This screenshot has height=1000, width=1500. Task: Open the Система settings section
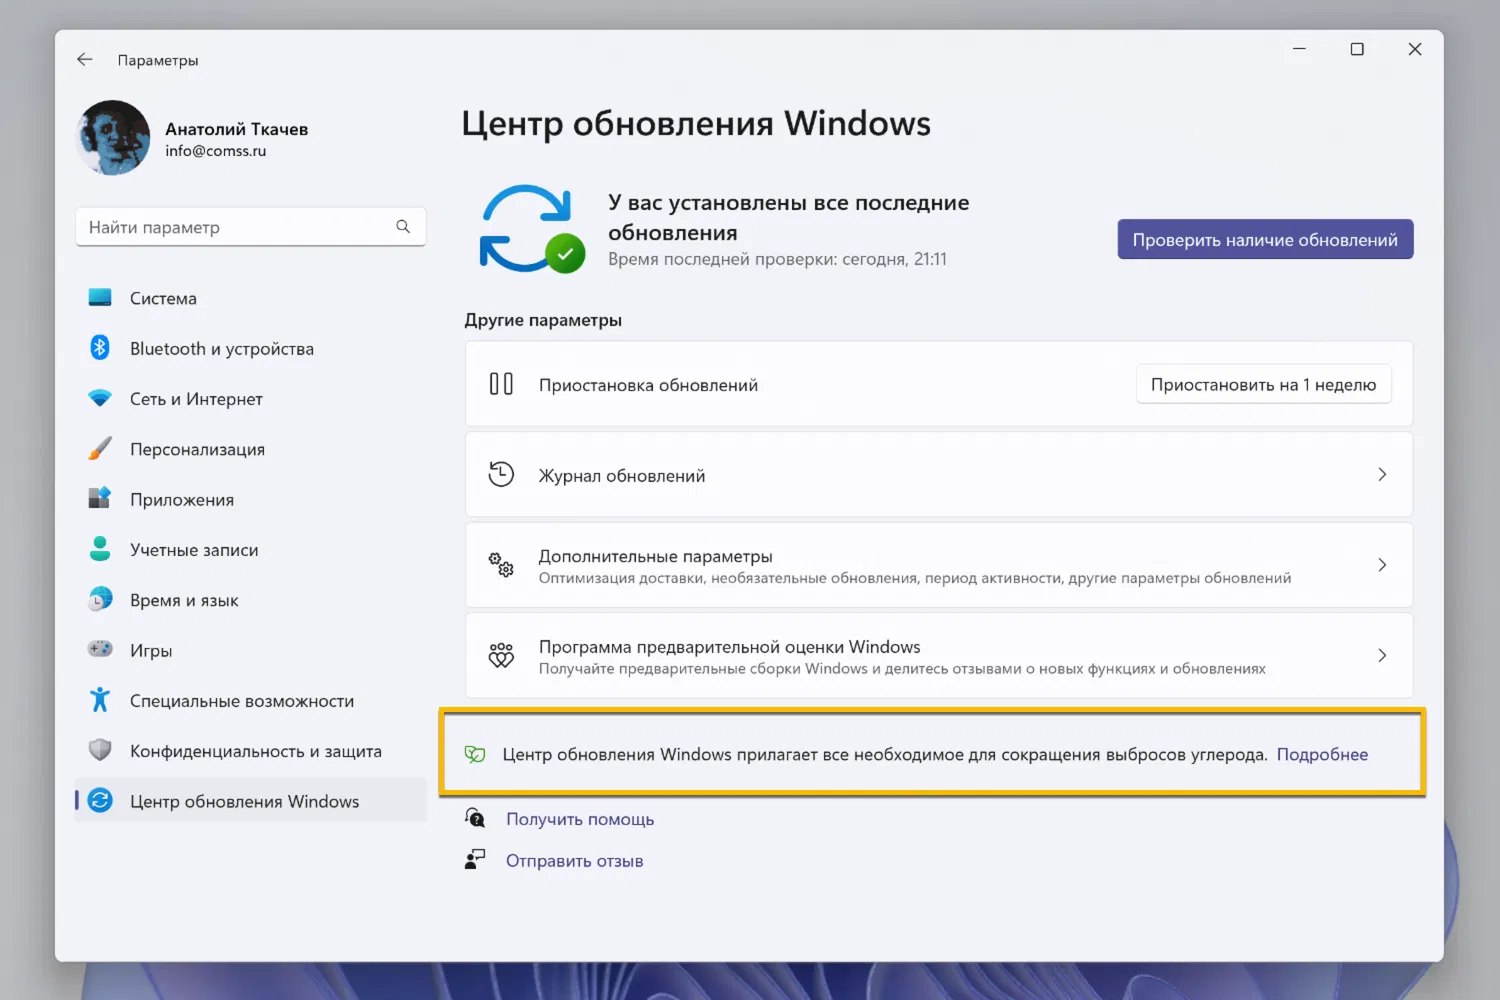(x=163, y=298)
